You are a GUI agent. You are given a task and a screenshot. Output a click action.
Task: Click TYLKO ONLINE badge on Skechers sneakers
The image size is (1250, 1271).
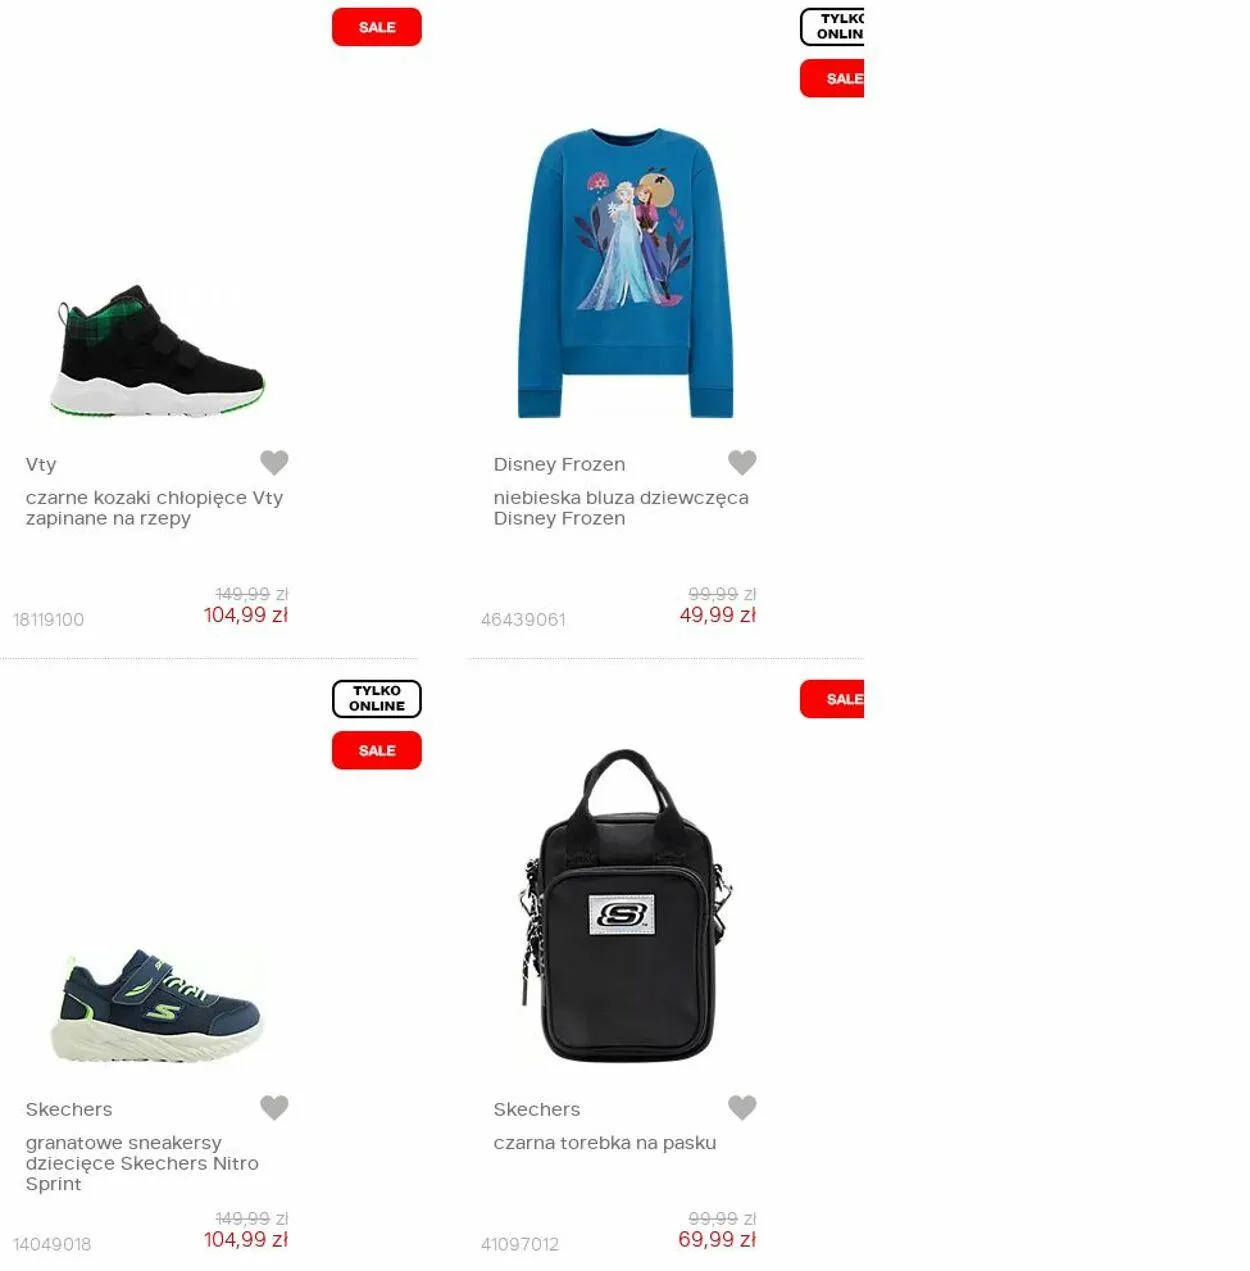(x=377, y=698)
